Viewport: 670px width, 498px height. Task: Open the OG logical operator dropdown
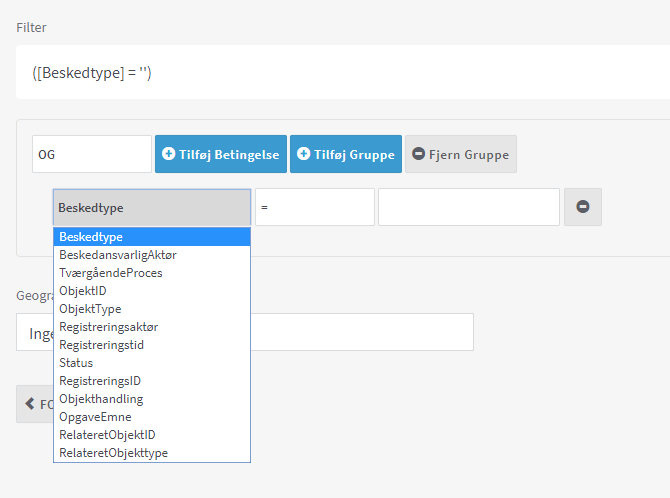(x=92, y=155)
